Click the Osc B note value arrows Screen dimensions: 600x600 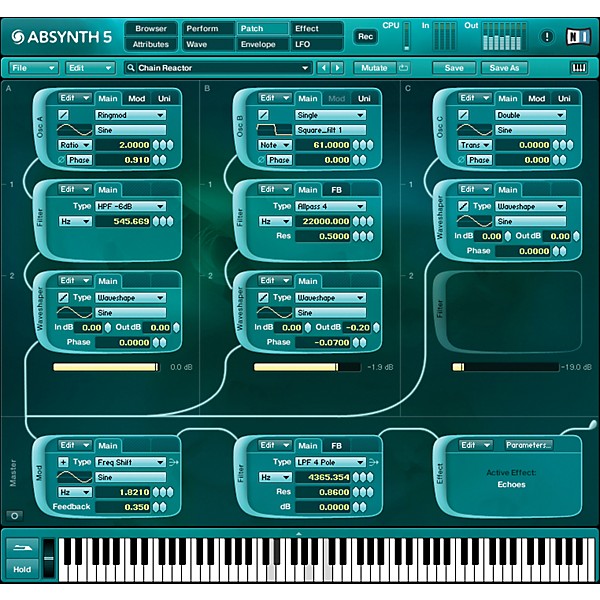[x=363, y=145]
